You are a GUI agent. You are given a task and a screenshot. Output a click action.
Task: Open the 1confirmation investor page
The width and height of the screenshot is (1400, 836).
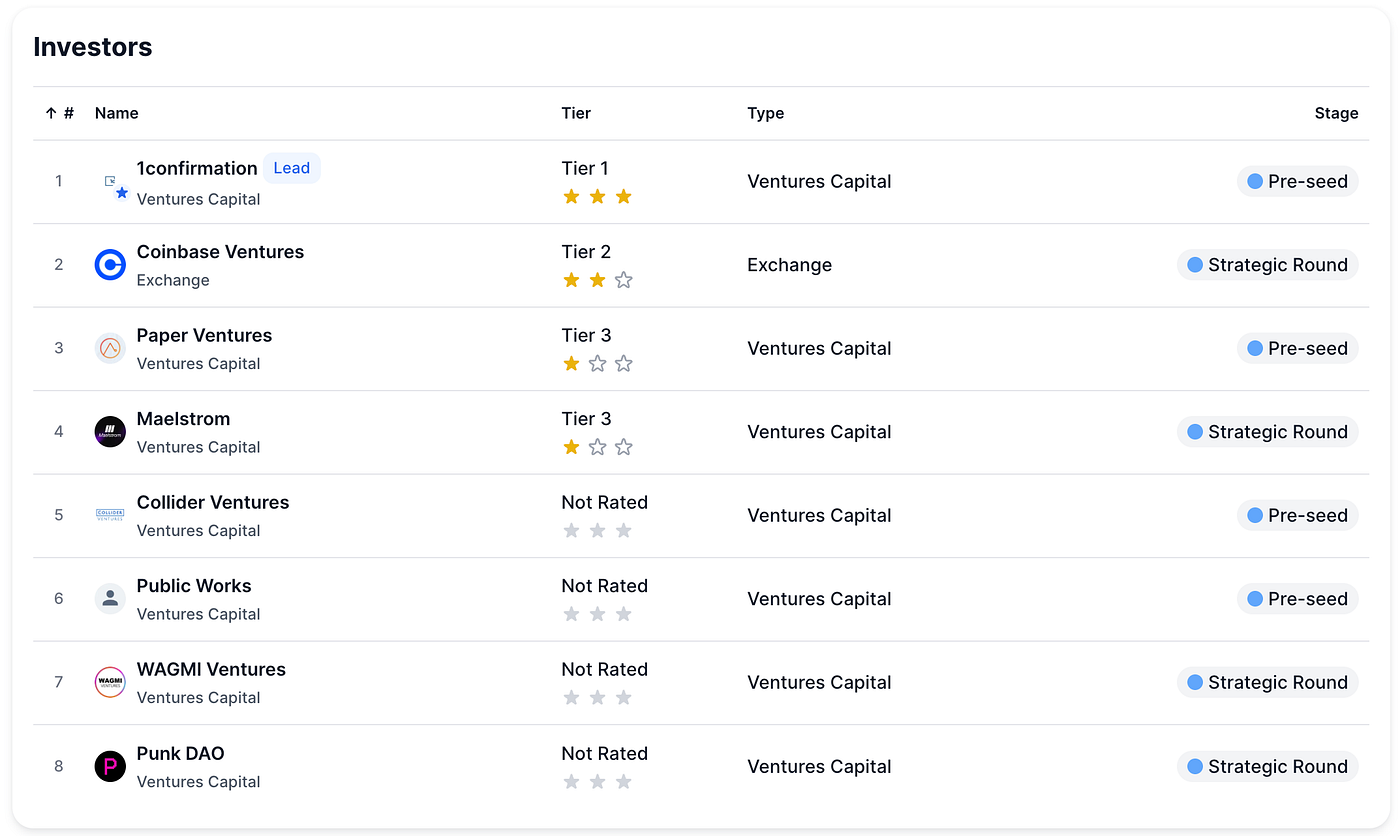click(197, 168)
